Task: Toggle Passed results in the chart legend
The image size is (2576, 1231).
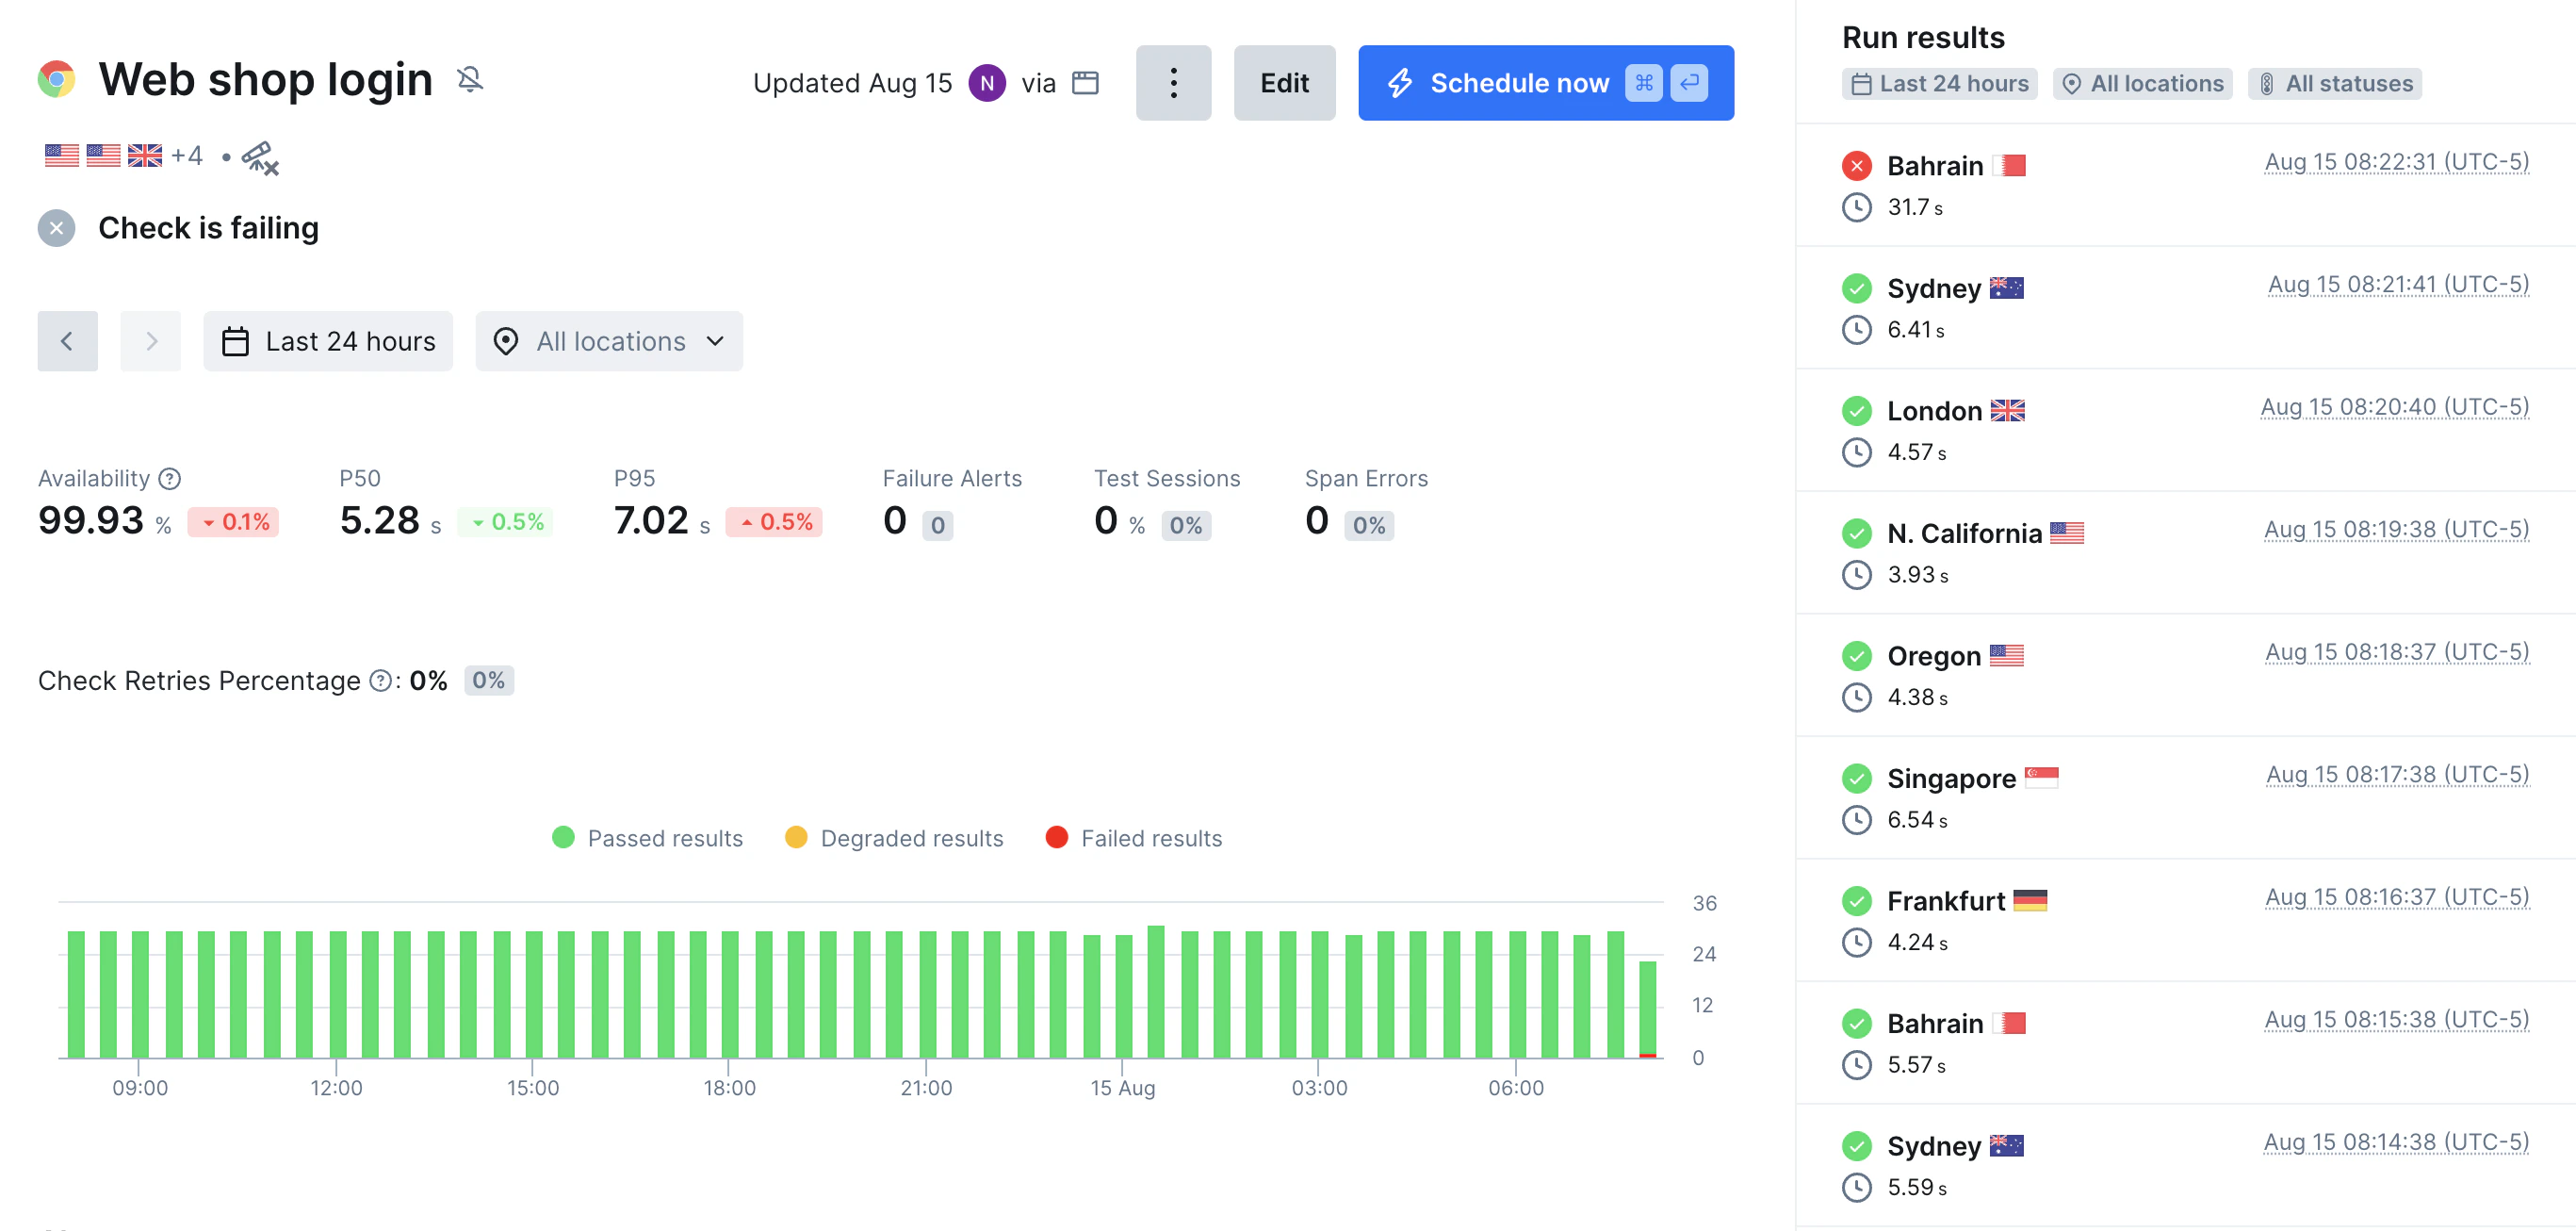Action: tap(647, 838)
